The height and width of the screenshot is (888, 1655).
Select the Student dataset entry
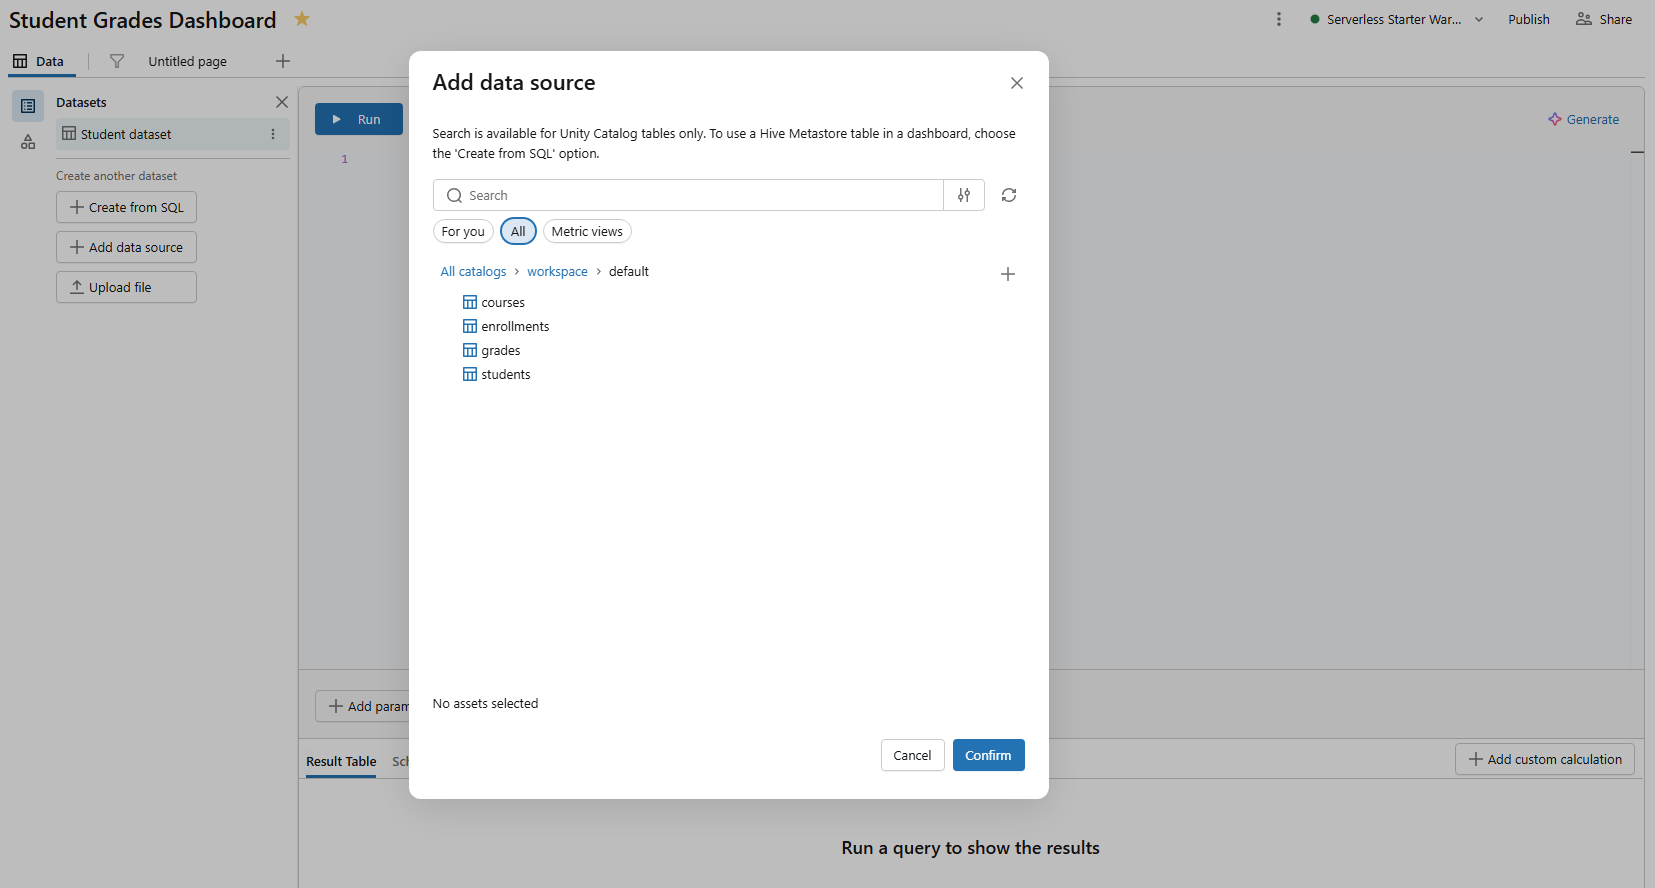point(172,134)
